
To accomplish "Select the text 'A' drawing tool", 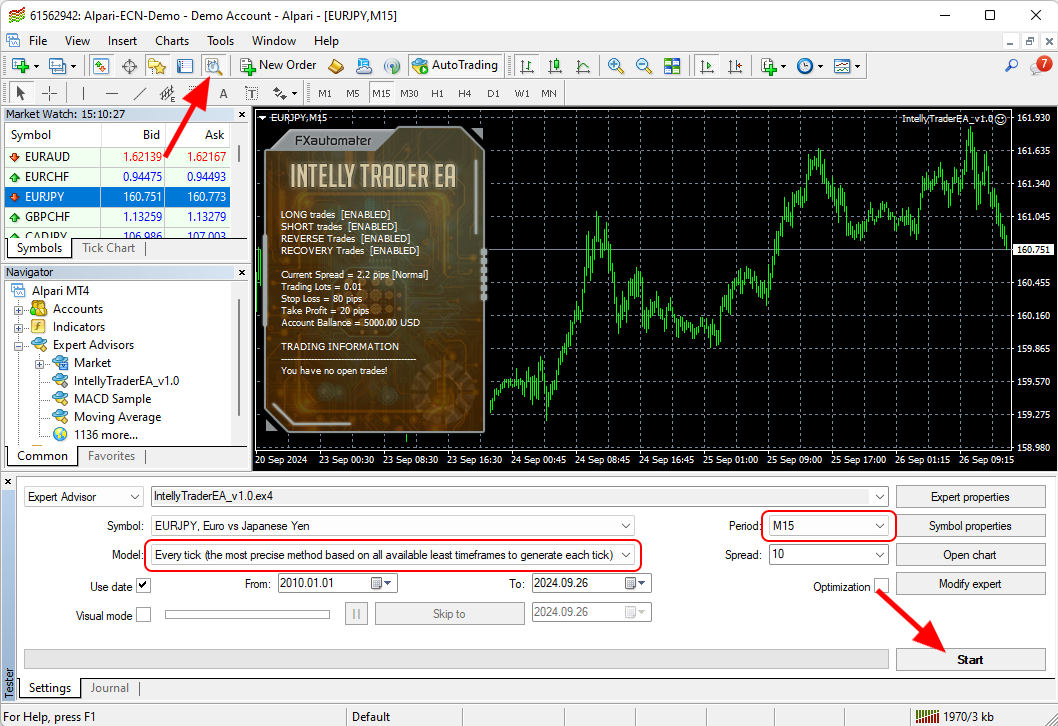I will tap(223, 93).
